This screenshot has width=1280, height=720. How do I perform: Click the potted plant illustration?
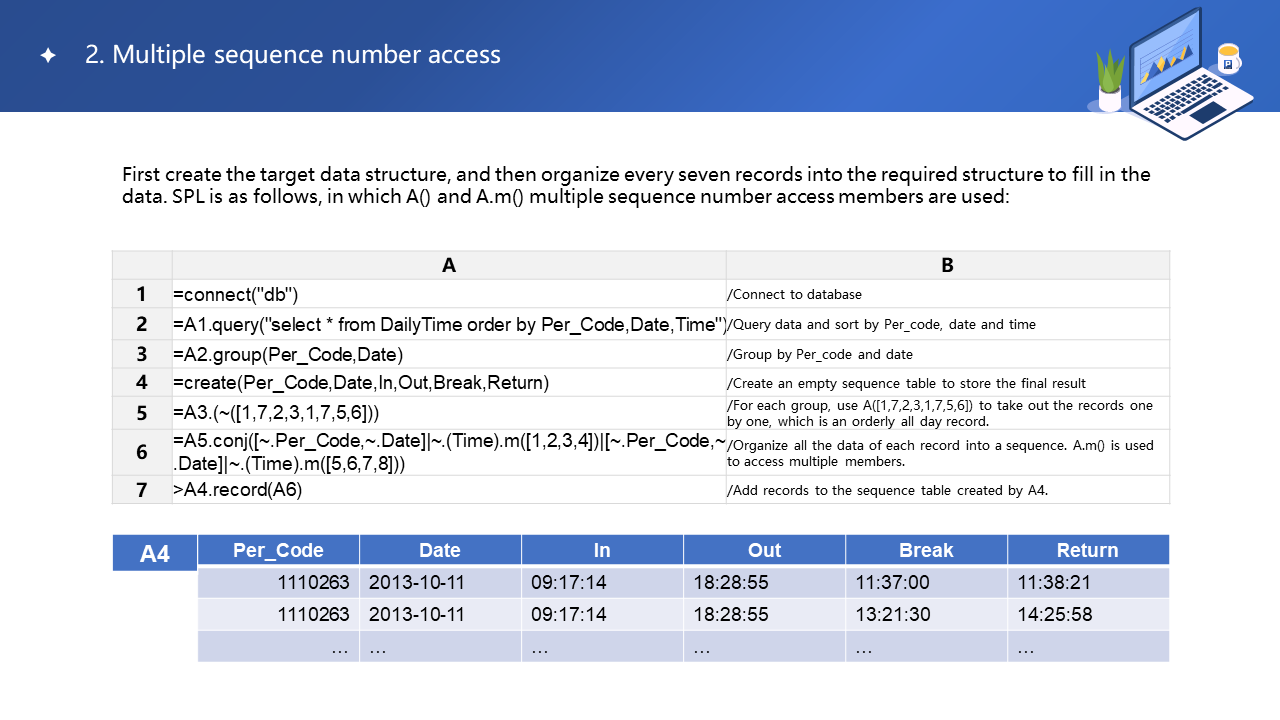[x=1110, y=82]
